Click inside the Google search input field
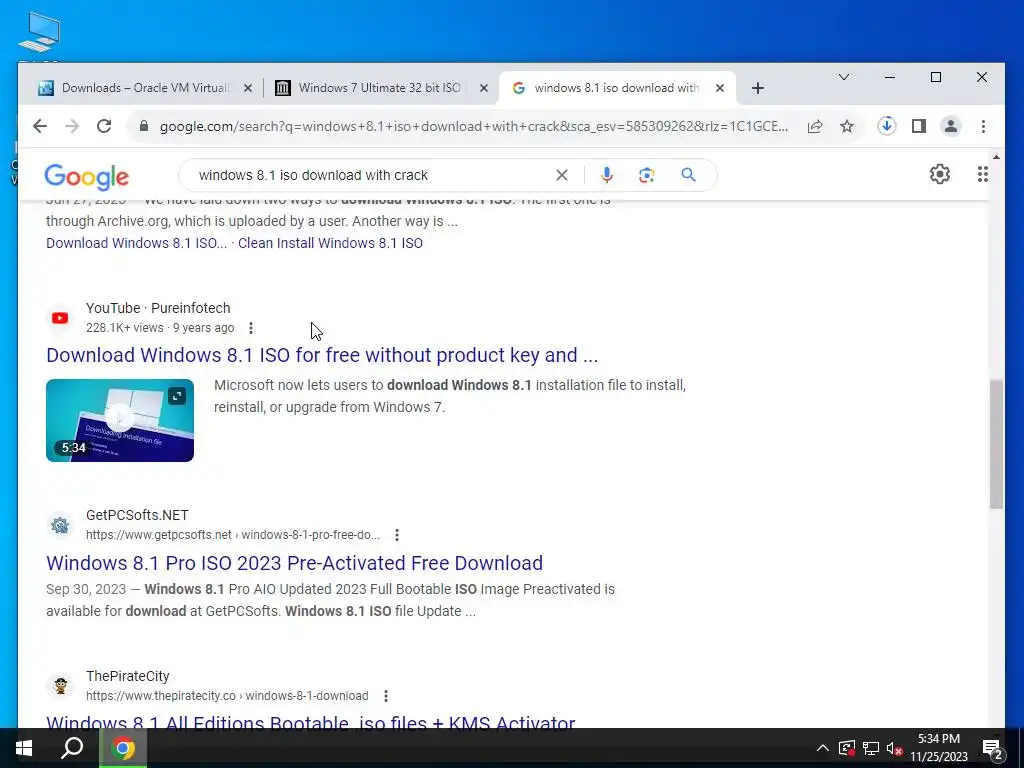The width and height of the screenshot is (1024, 768). click(x=372, y=175)
